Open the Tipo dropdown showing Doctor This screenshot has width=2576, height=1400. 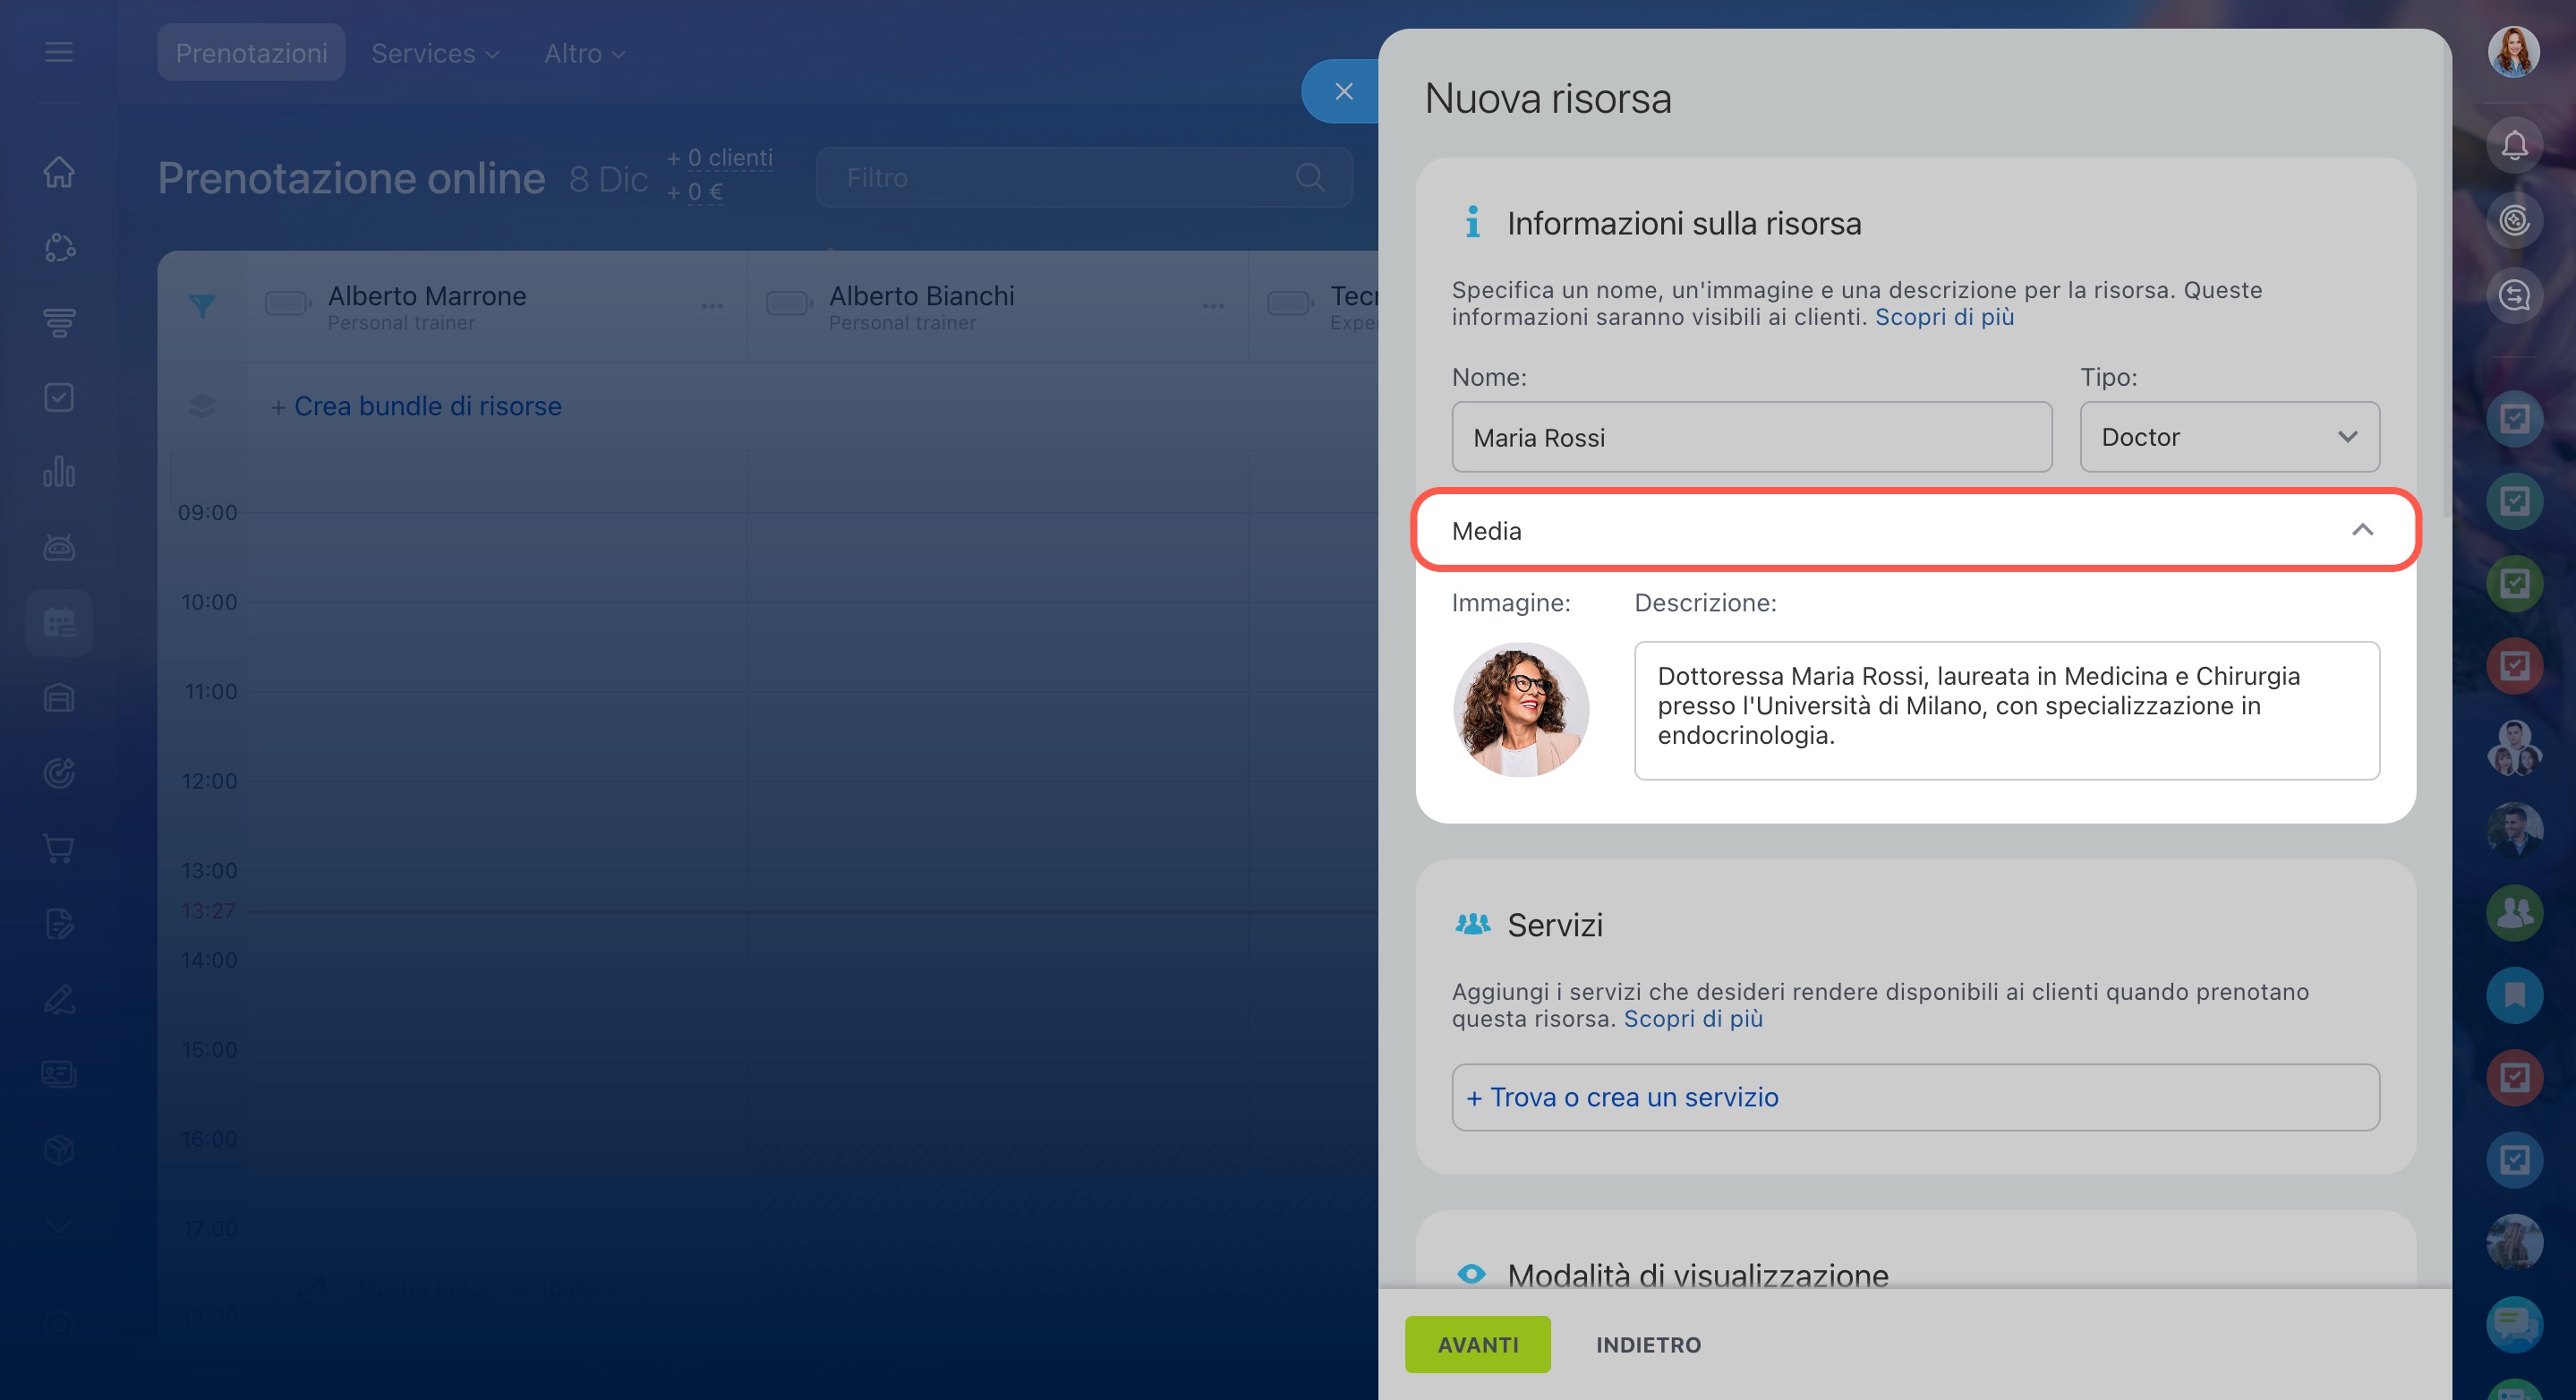point(2229,437)
